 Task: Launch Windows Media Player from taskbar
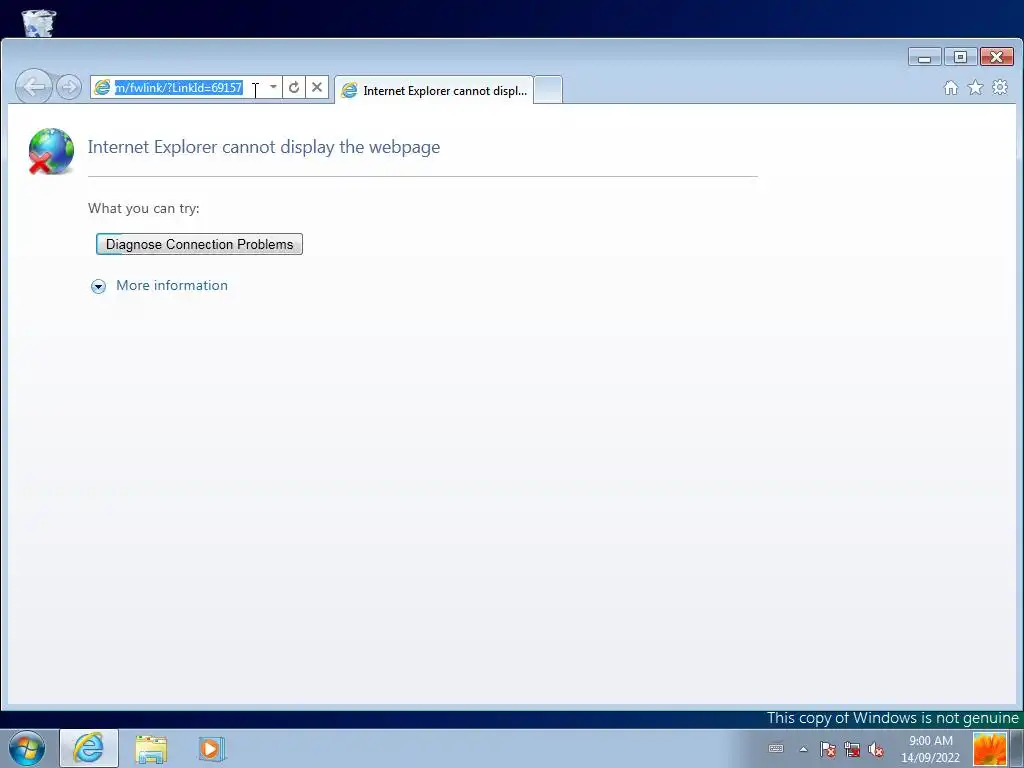(x=212, y=749)
